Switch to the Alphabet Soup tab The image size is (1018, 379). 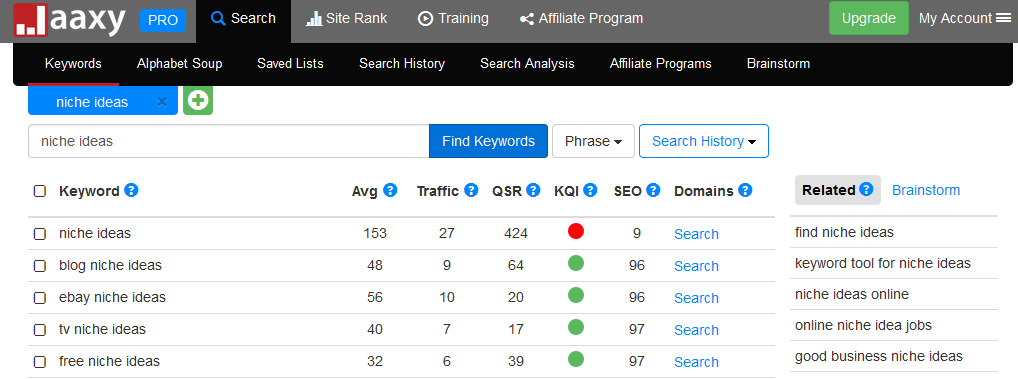179,64
